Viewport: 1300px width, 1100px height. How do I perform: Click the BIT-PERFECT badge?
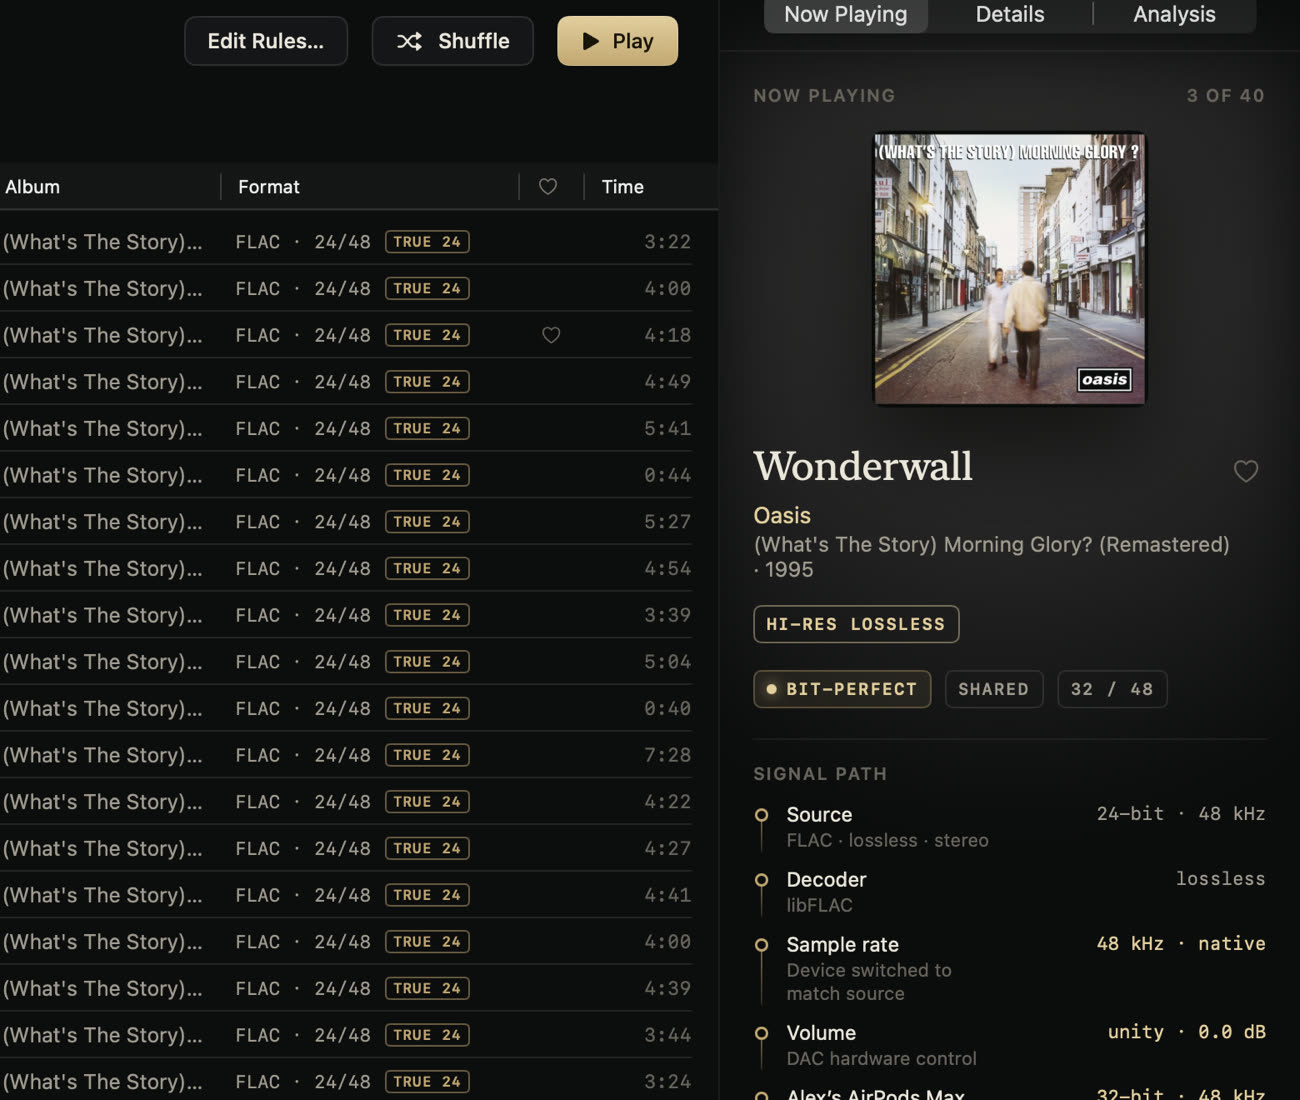click(842, 689)
